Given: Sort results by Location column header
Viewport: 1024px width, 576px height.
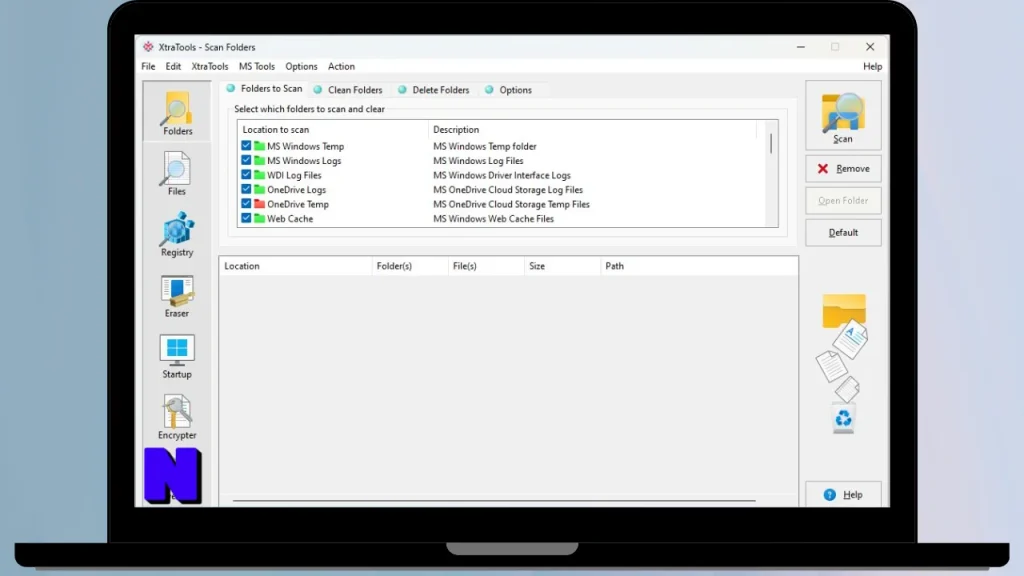Looking at the screenshot, I should click(296, 266).
